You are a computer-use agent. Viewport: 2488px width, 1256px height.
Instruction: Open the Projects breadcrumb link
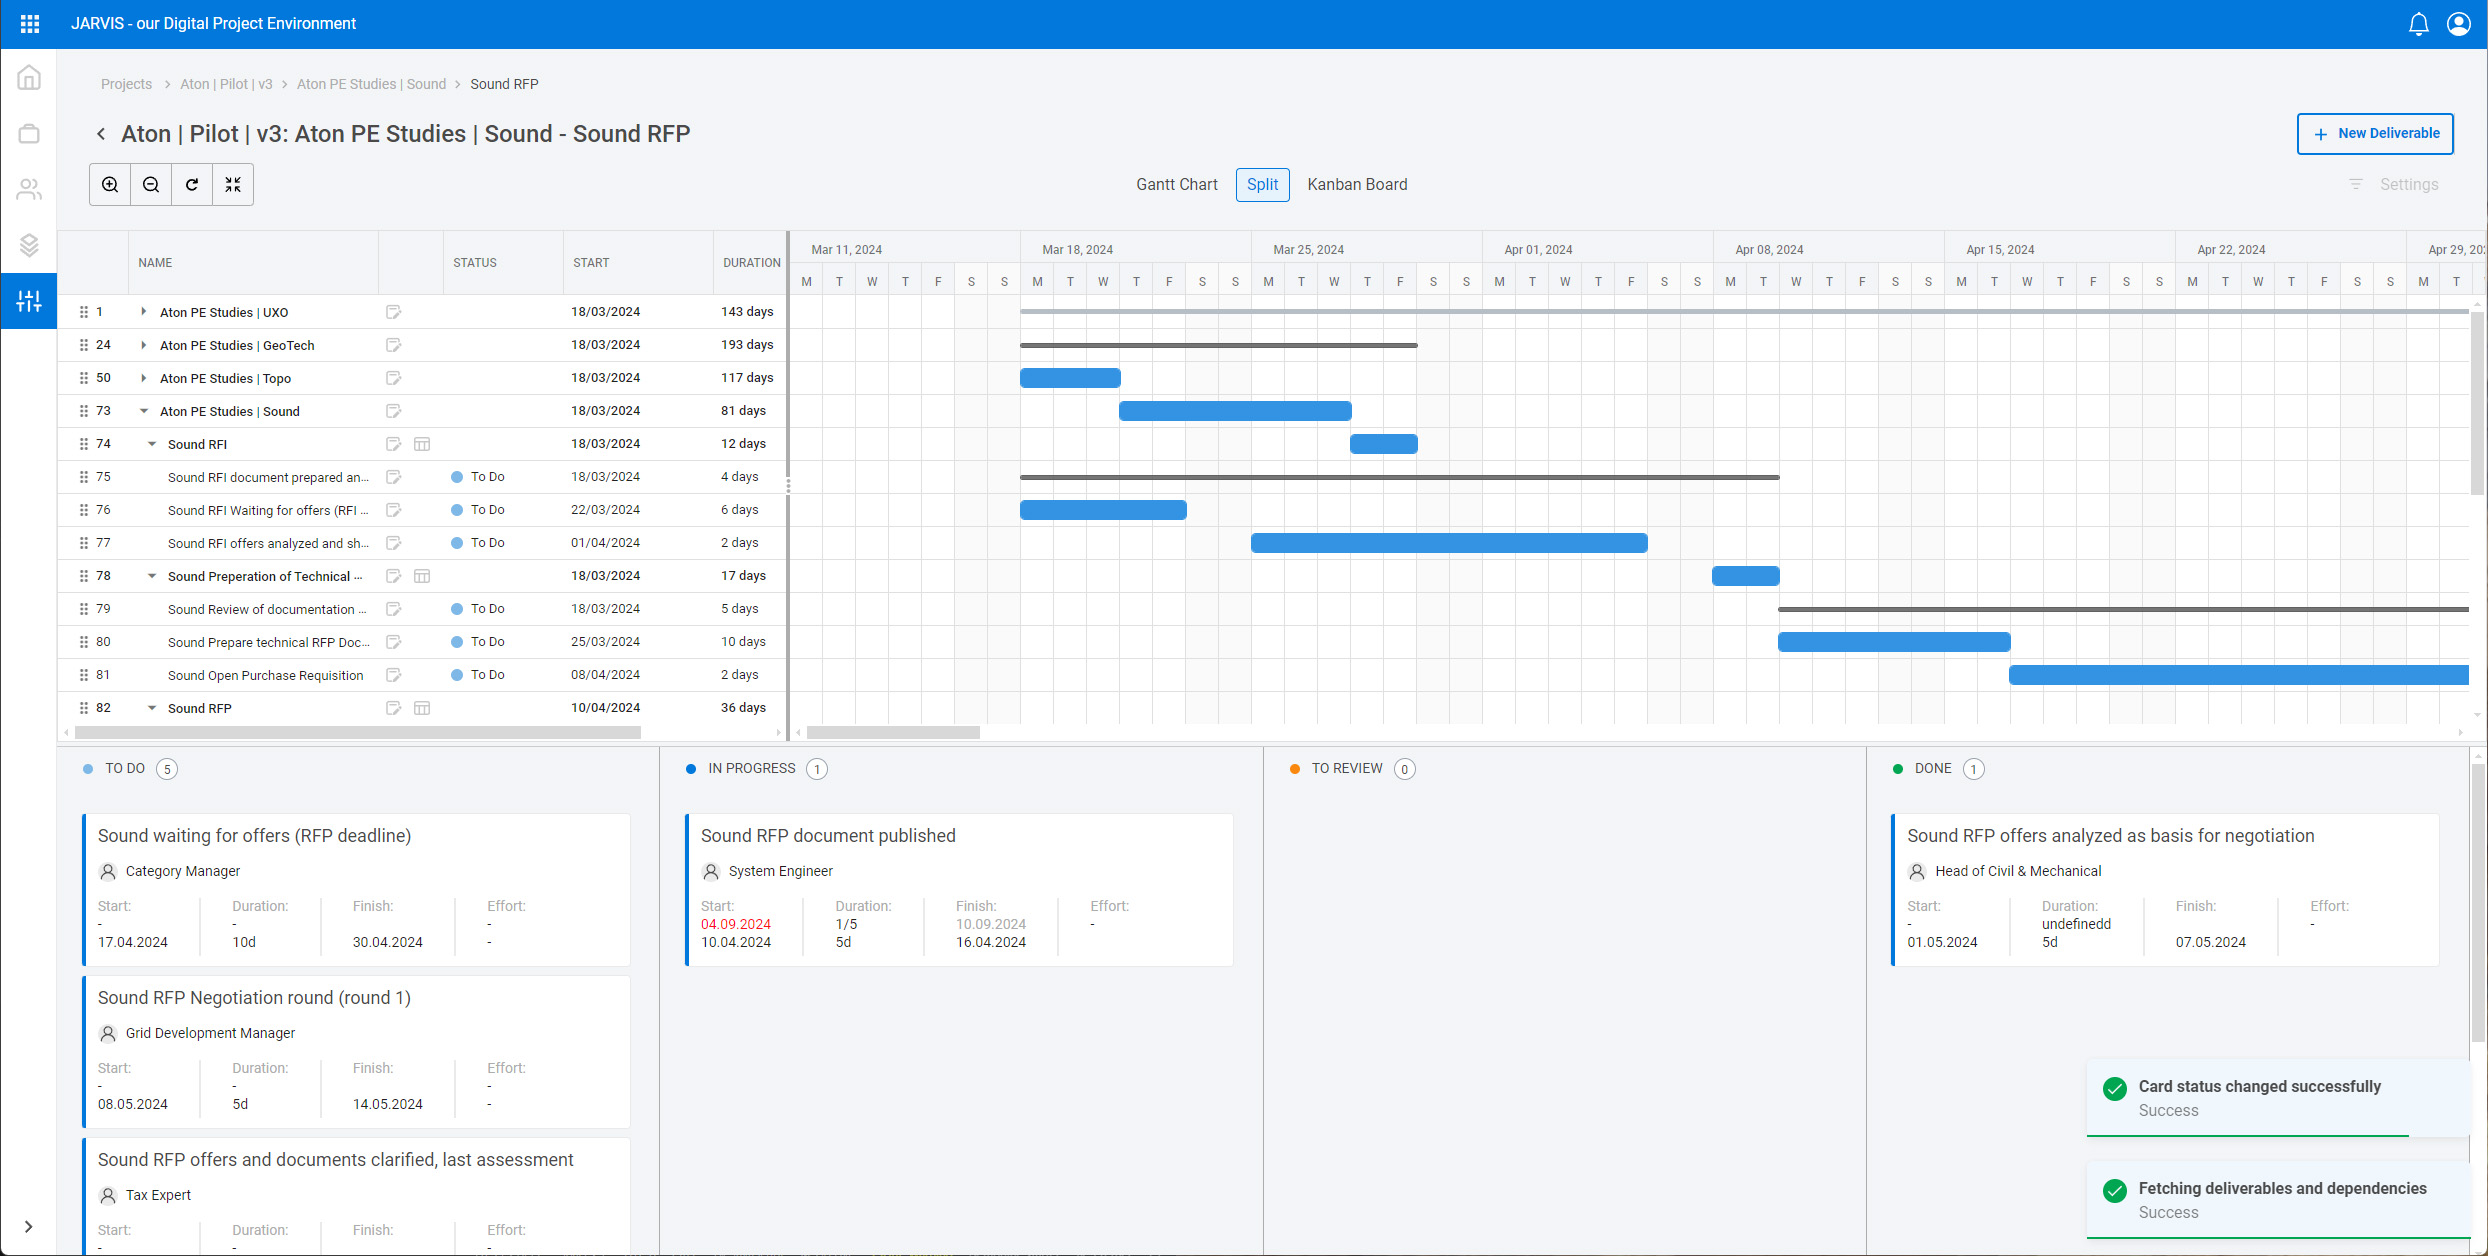(x=126, y=84)
